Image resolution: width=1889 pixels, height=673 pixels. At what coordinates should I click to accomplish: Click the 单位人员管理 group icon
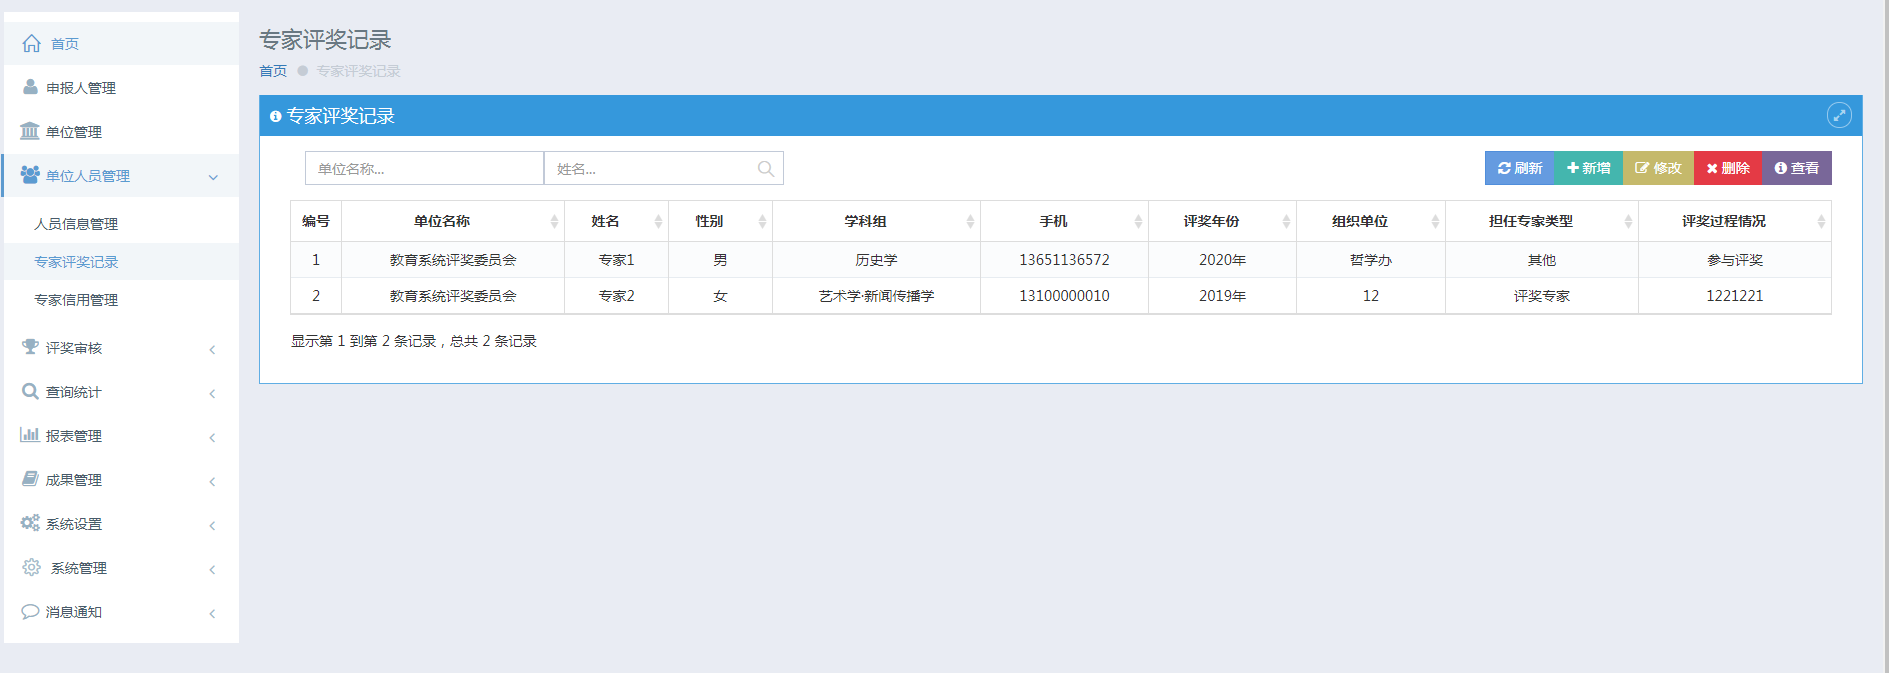point(30,175)
